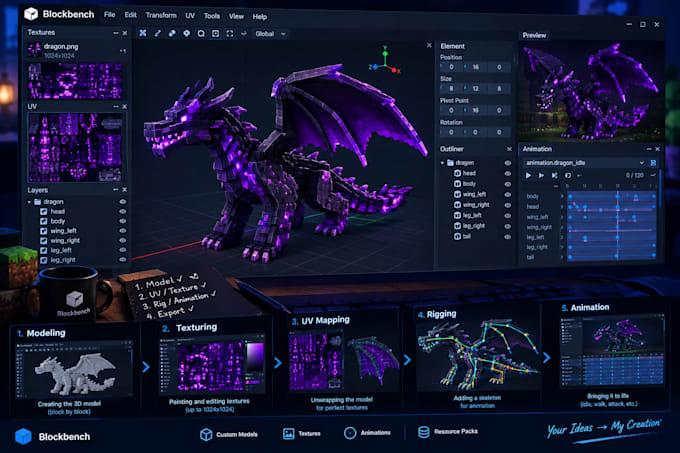Viewport: 680px width, 453px height.
Task: Click the Preview panel tab label
Action: [534, 36]
